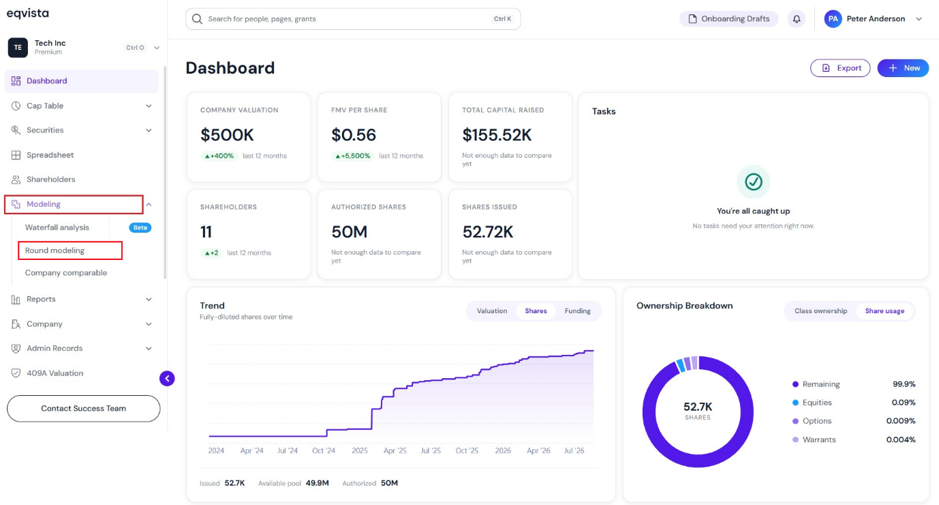Expand the Reports section chevron

tap(149, 300)
